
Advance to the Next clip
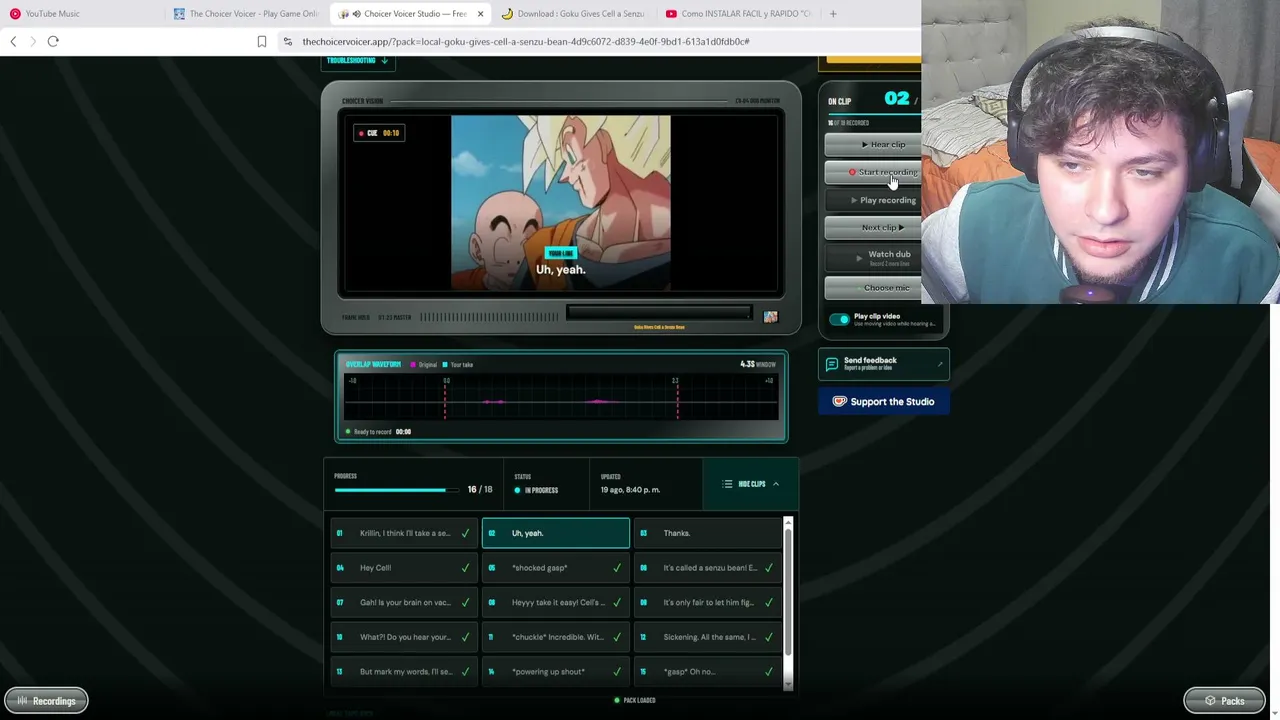click(872, 227)
